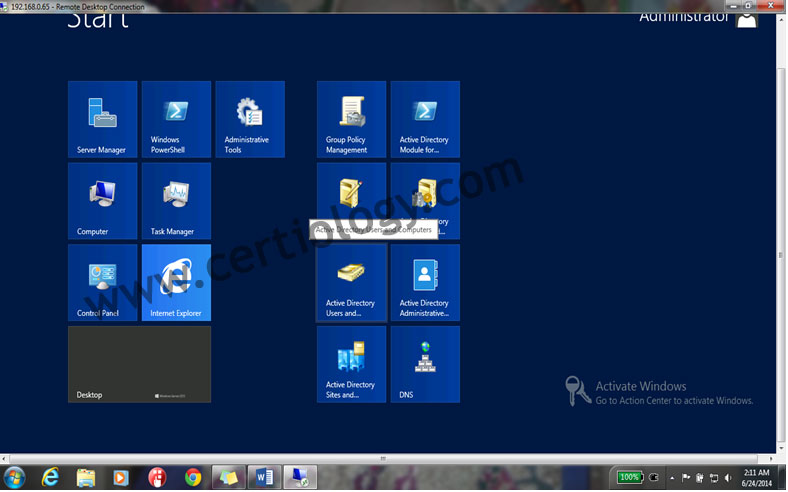Screen dimensions: 788x492
Task: Launch Active Directory Module for PowerShell tile
Action: tap(425, 119)
